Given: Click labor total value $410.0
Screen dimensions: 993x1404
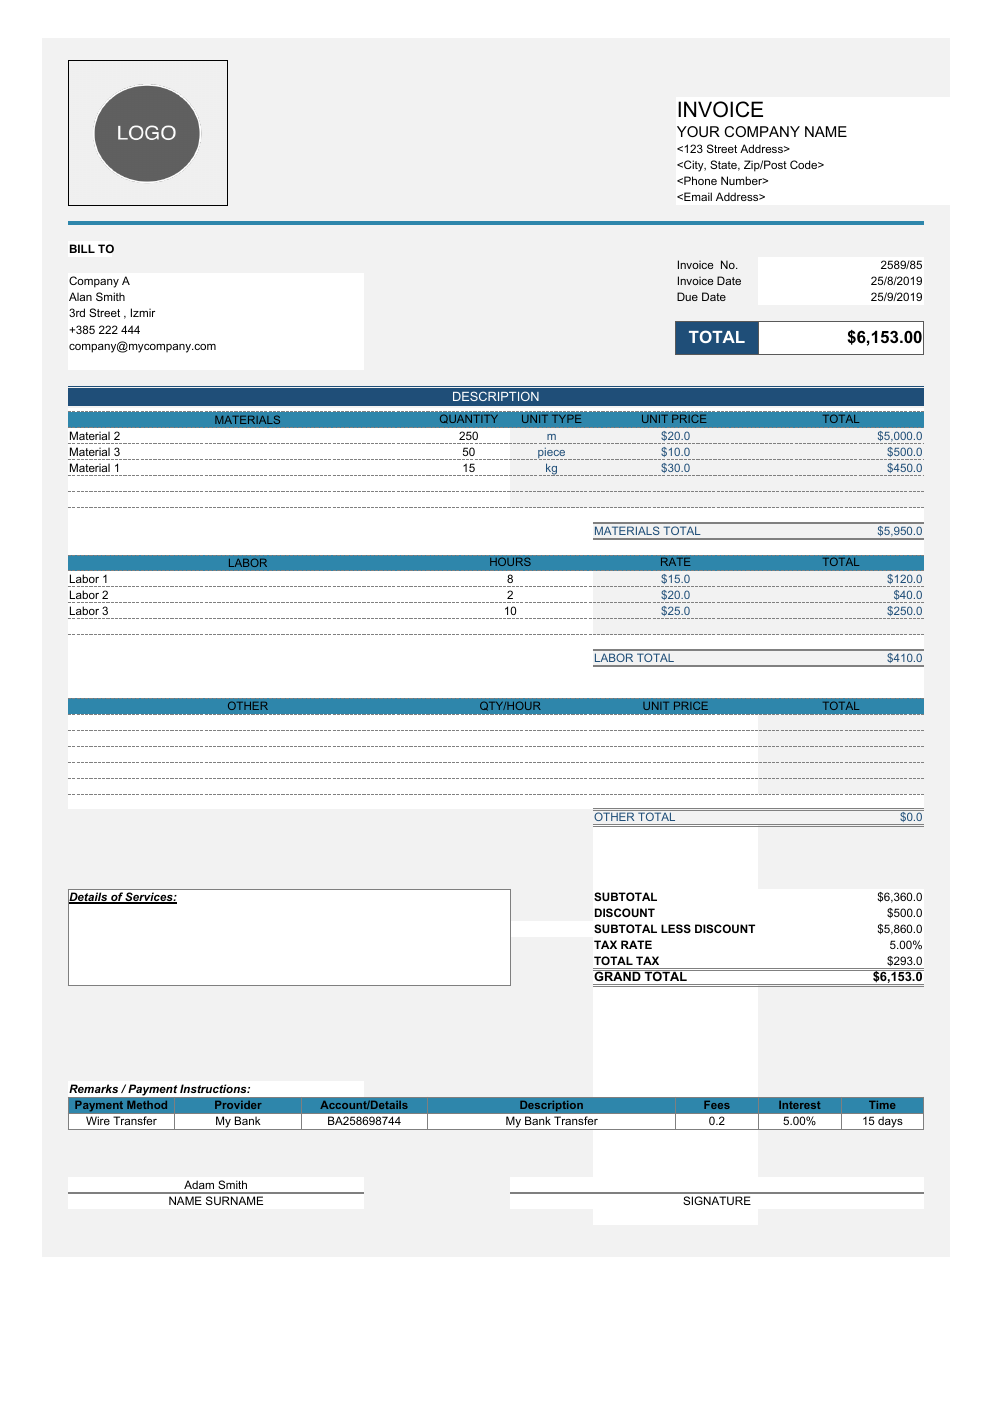Looking at the screenshot, I should pos(904,658).
